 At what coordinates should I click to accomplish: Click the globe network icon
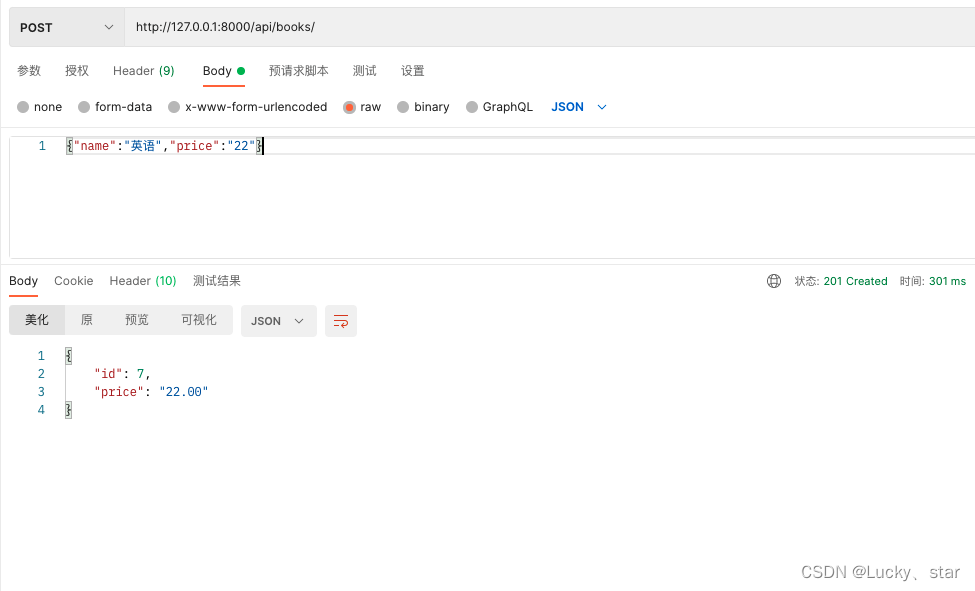[774, 281]
